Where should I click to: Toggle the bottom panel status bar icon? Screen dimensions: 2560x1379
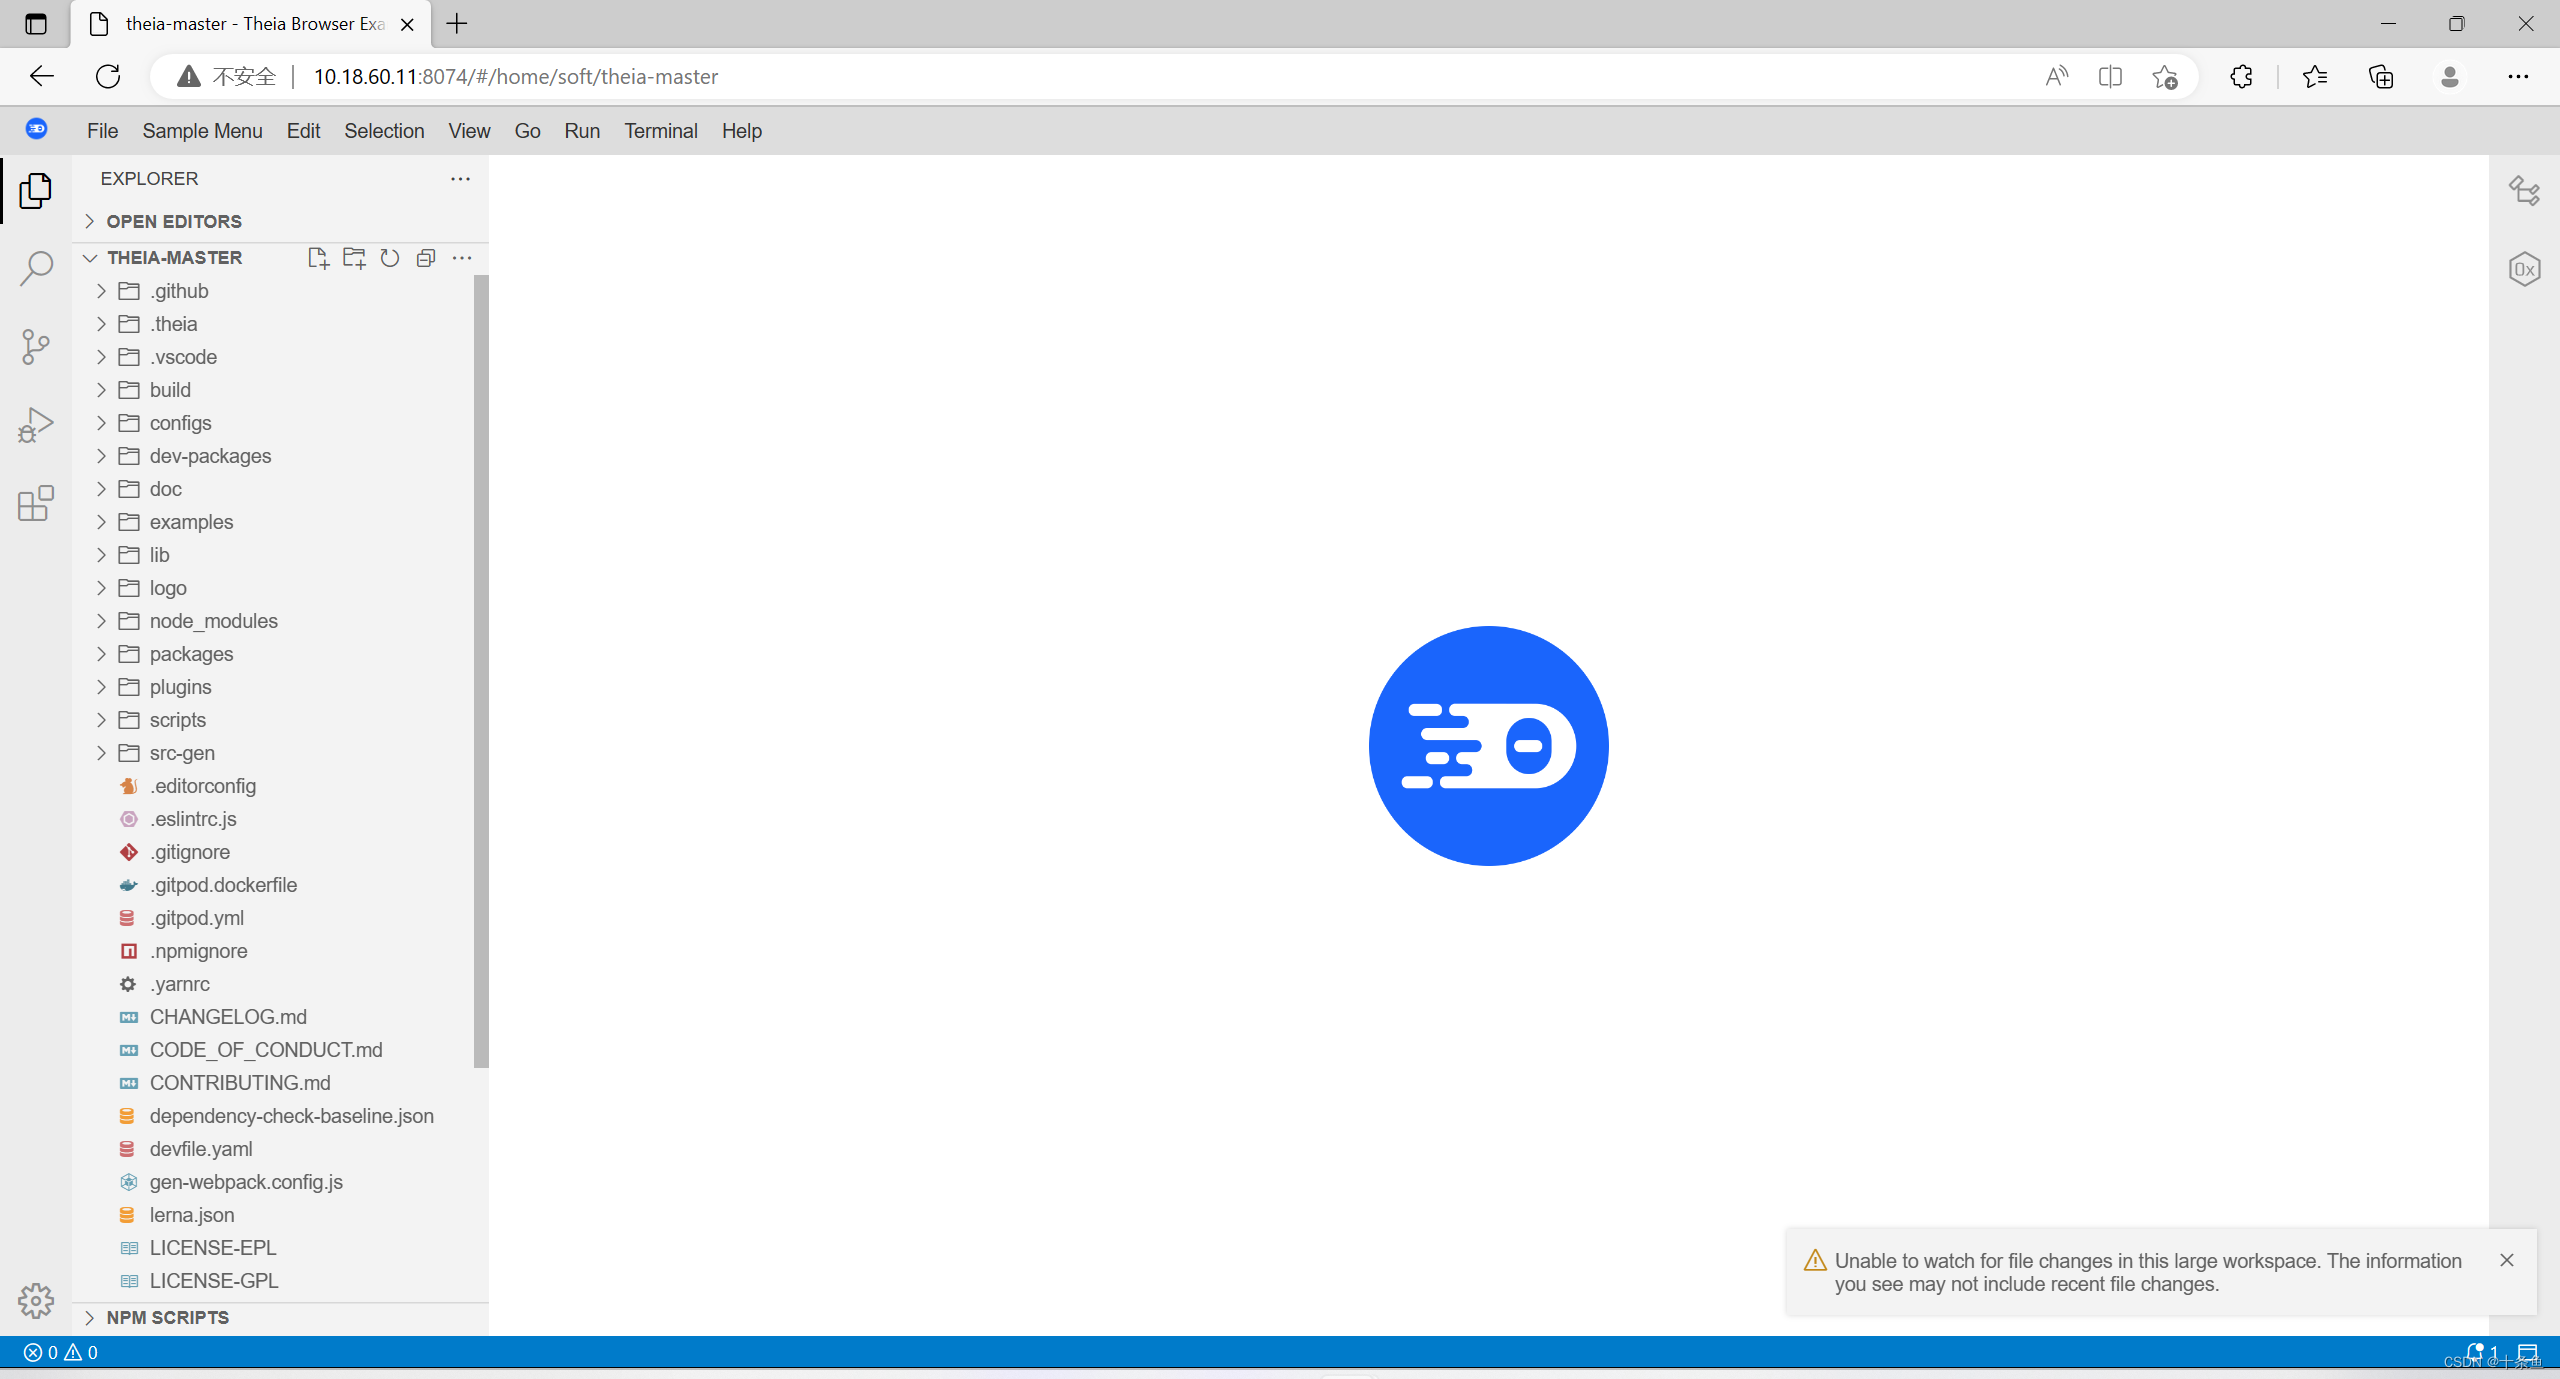pos(2528,1352)
